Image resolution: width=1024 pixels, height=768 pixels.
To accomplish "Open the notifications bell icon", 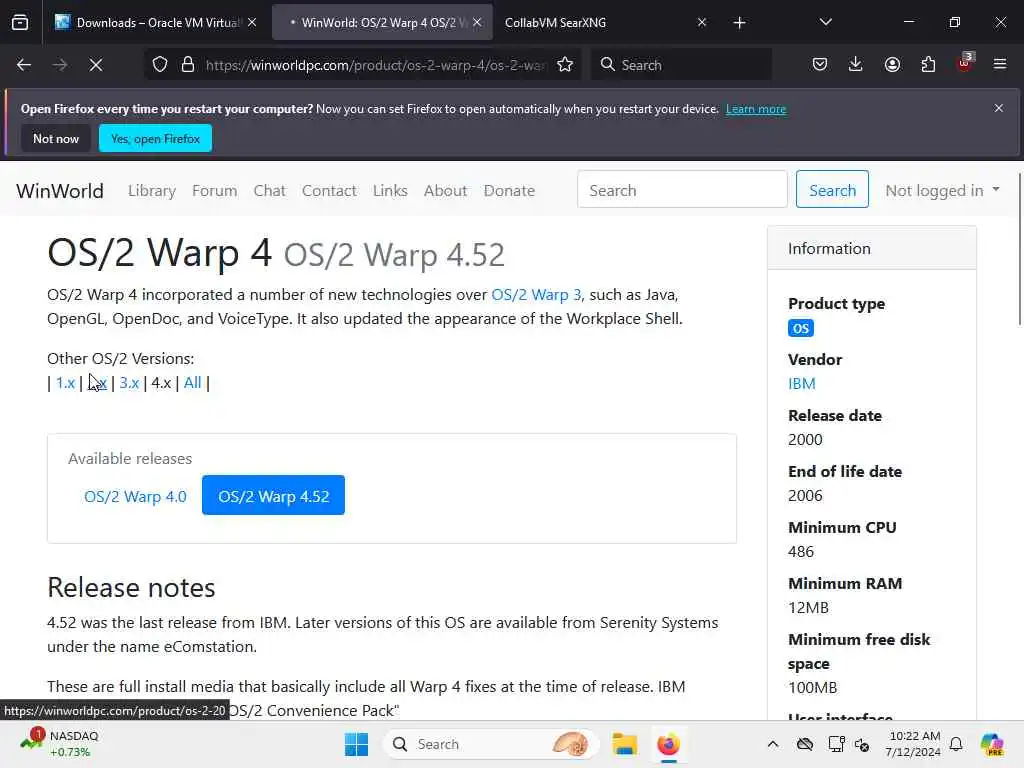I will coord(956,744).
